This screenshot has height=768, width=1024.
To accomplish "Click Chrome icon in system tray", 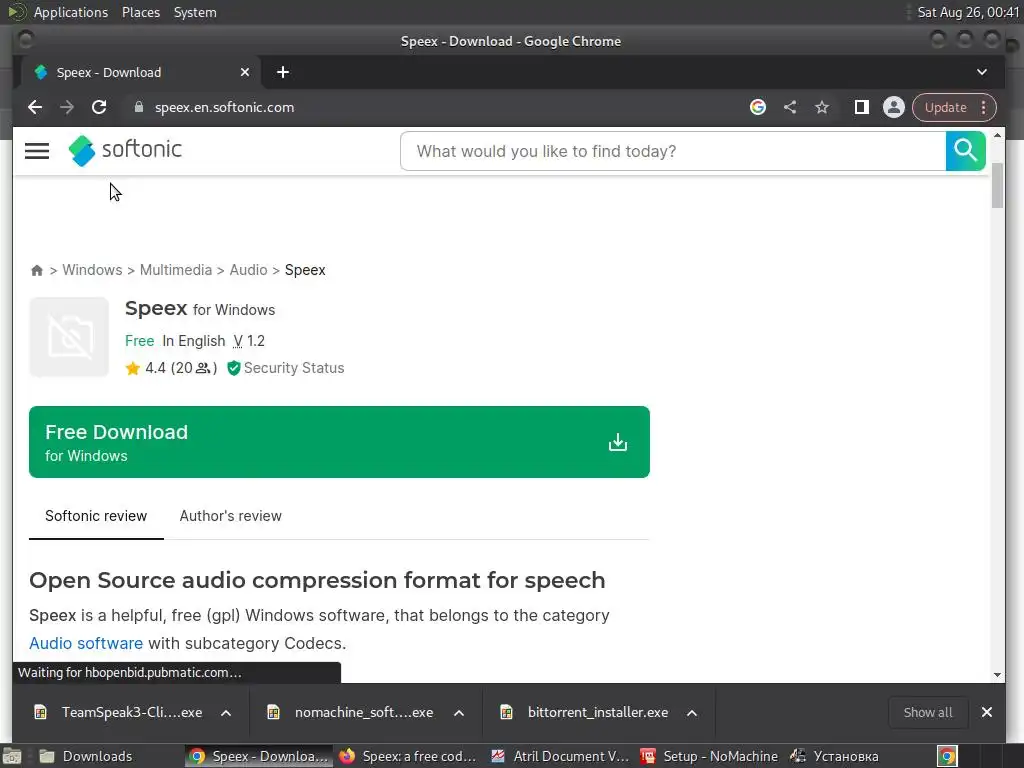I will [947, 756].
